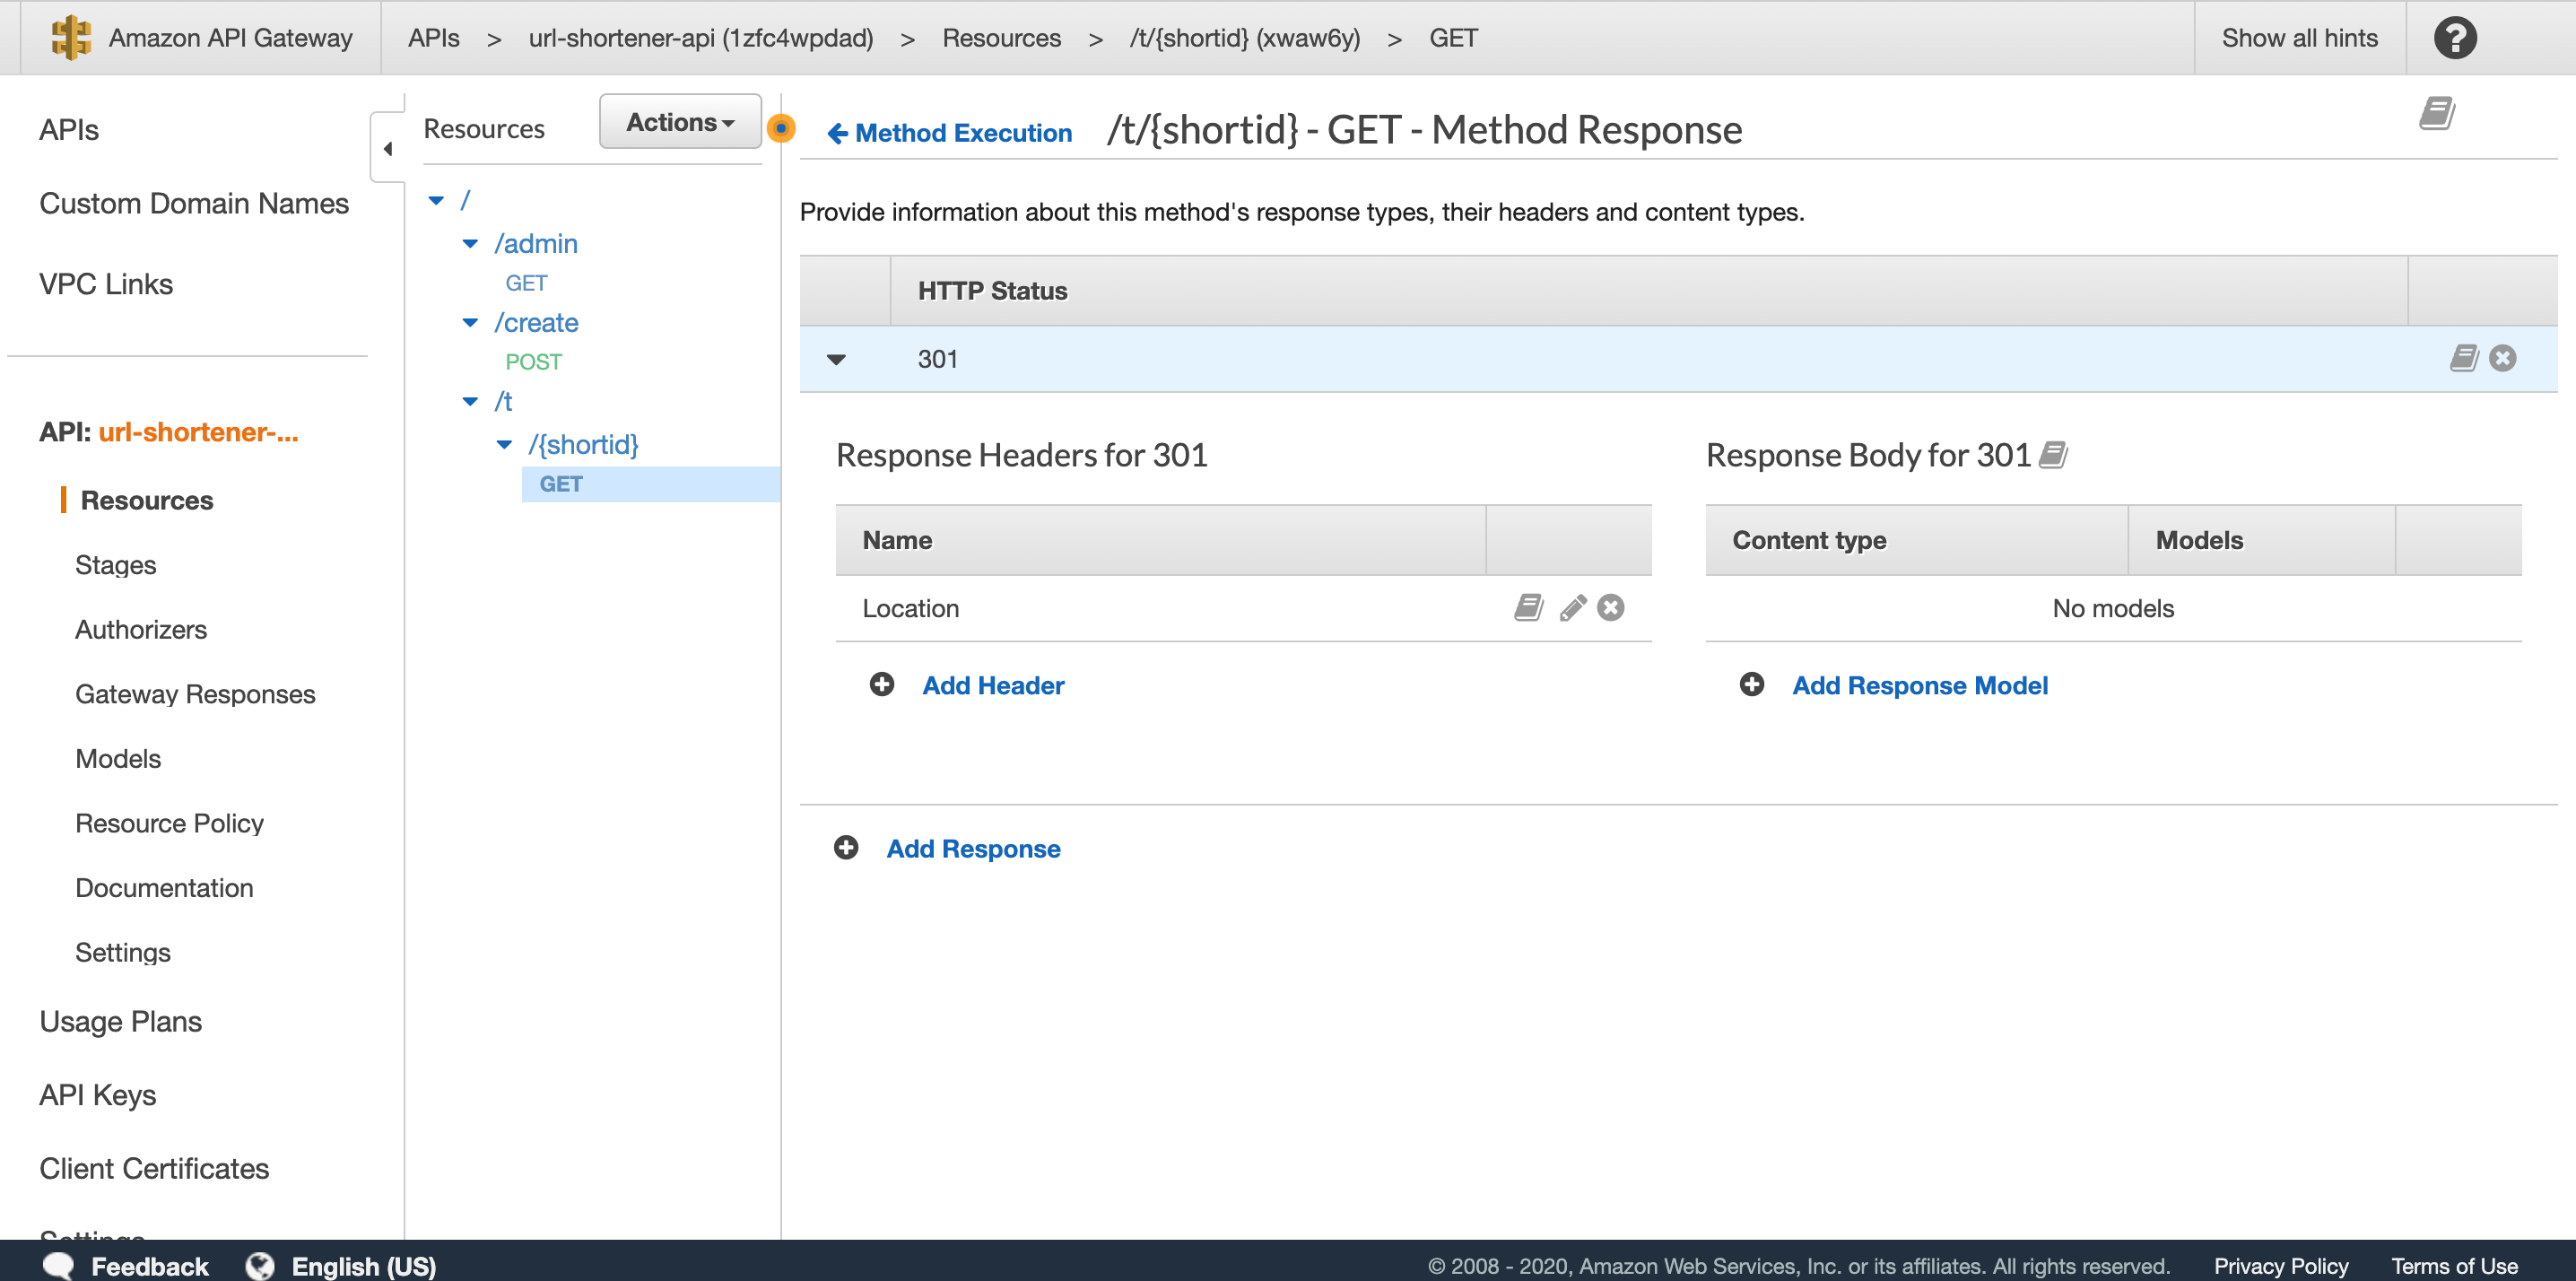Open the help question mark icon
Screen dimensions: 2576x1281
[2455, 38]
